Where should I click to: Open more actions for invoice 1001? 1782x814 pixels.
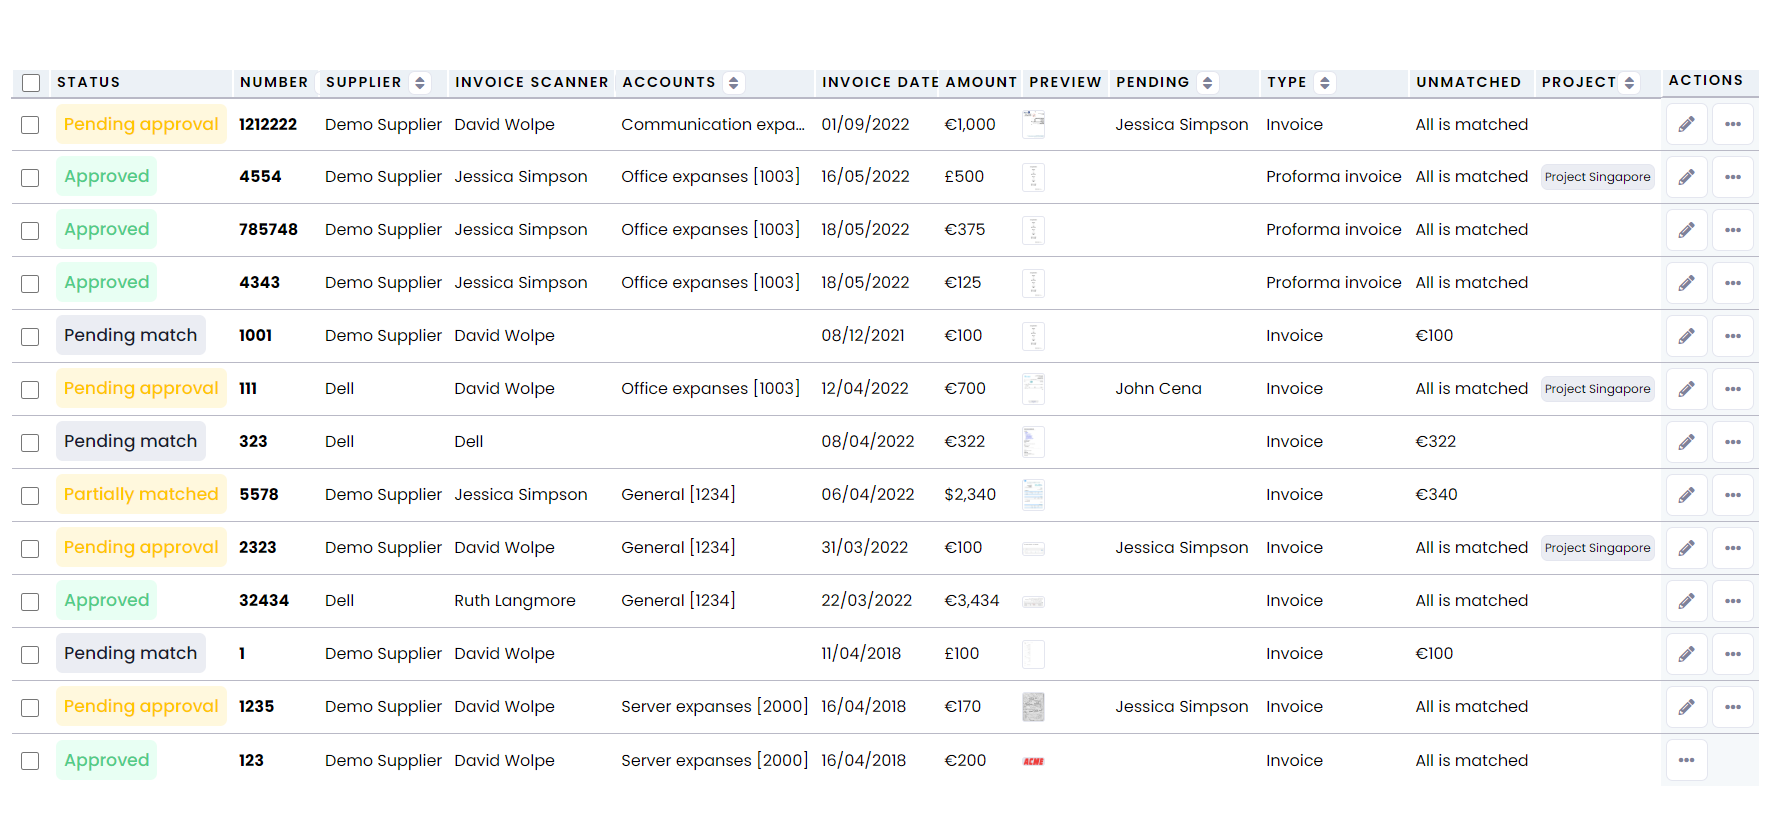pyautogui.click(x=1733, y=336)
